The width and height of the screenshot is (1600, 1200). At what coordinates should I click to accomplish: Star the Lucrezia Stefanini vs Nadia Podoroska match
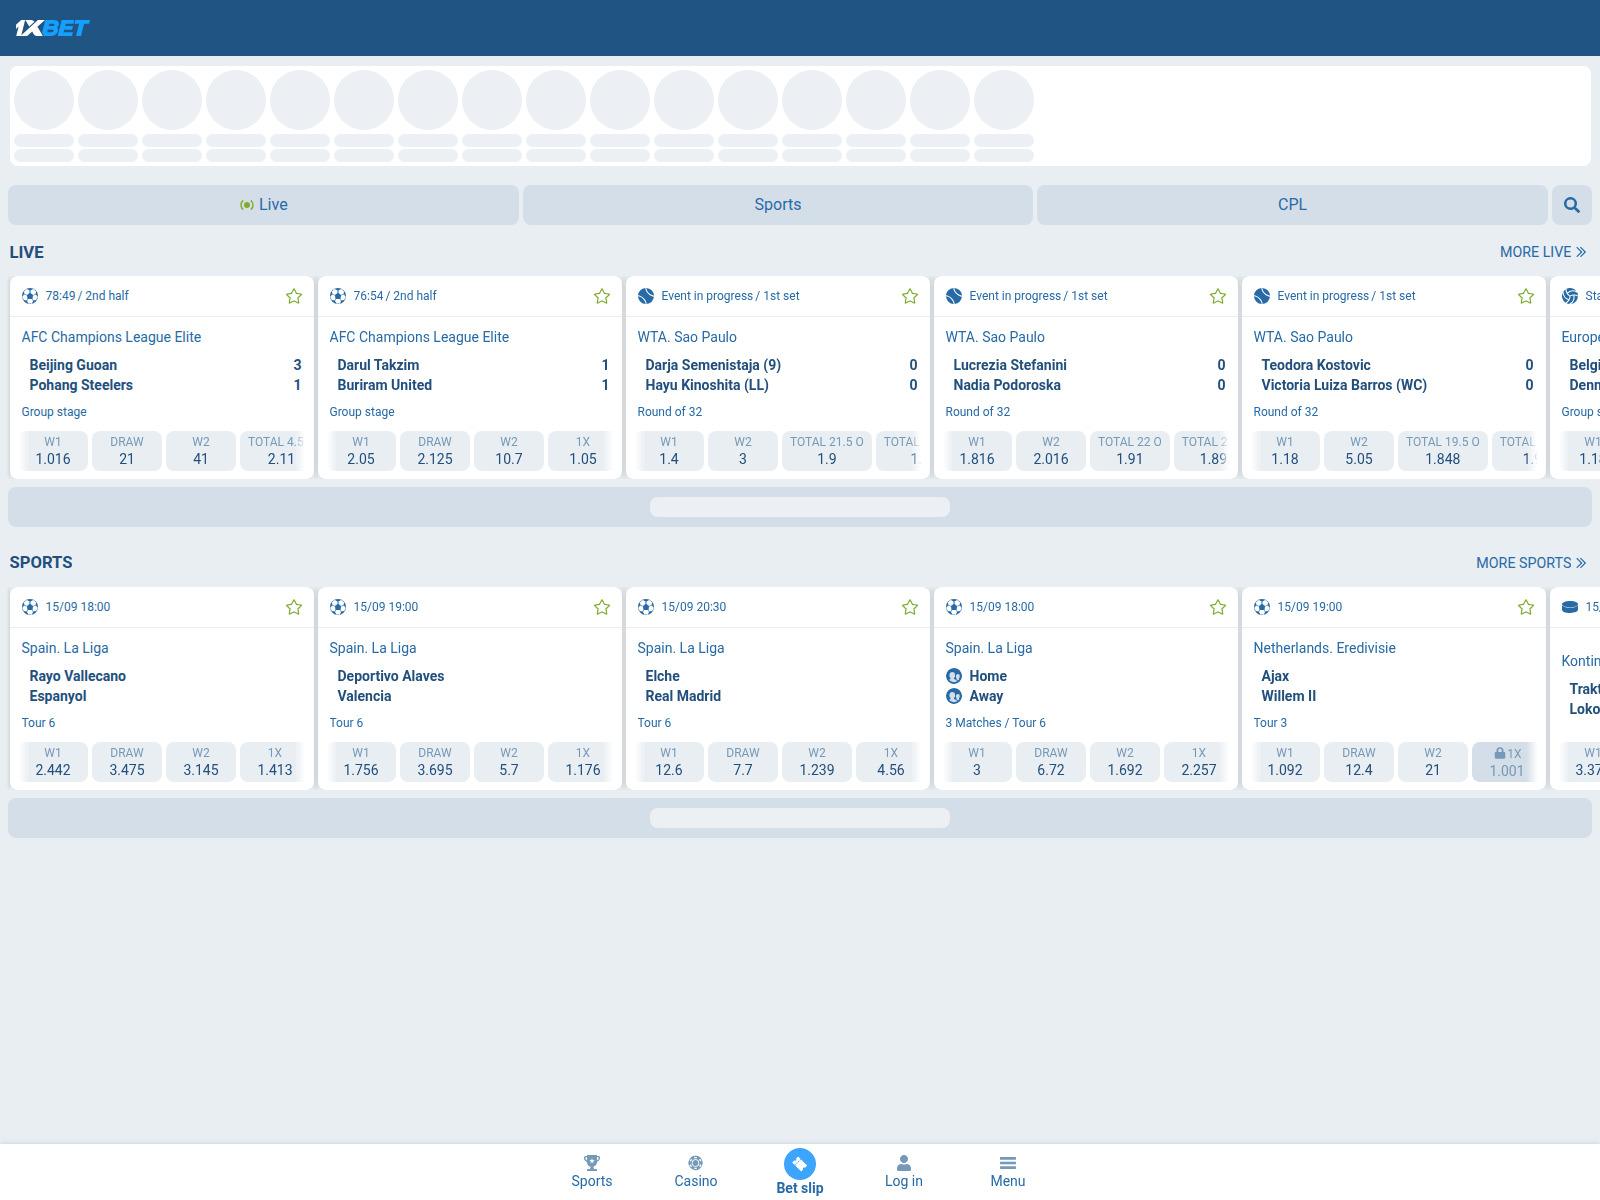(1218, 296)
